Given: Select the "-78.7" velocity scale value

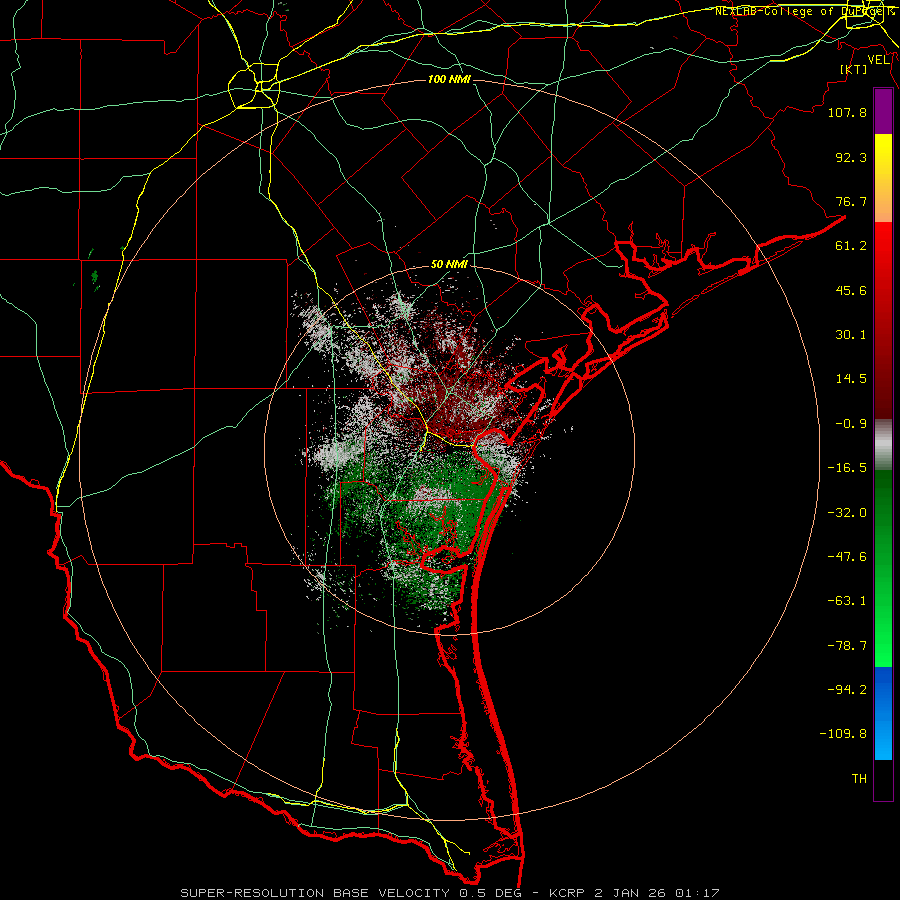Looking at the screenshot, I should (847, 646).
